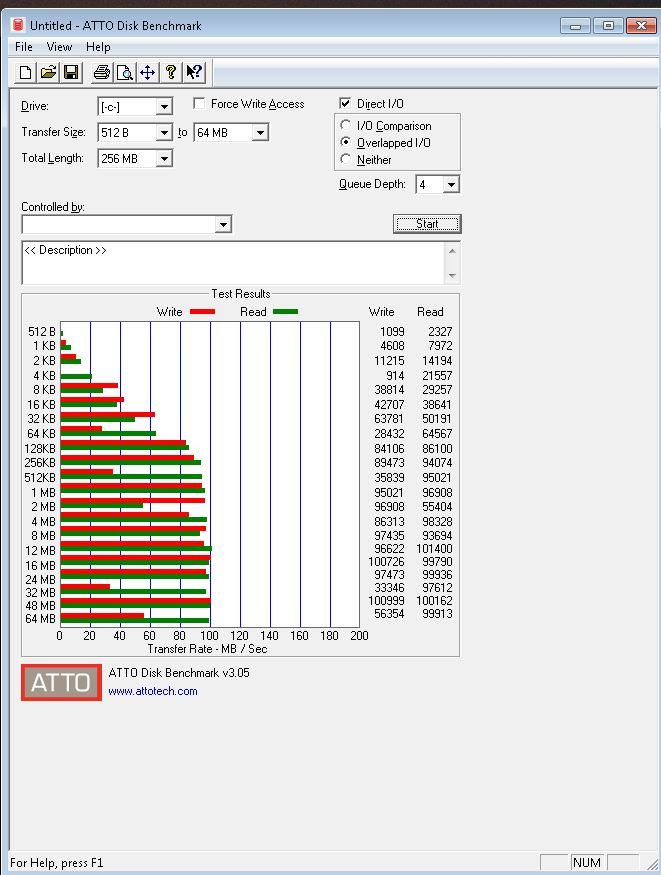Click the New document toolbar icon

tap(25, 72)
